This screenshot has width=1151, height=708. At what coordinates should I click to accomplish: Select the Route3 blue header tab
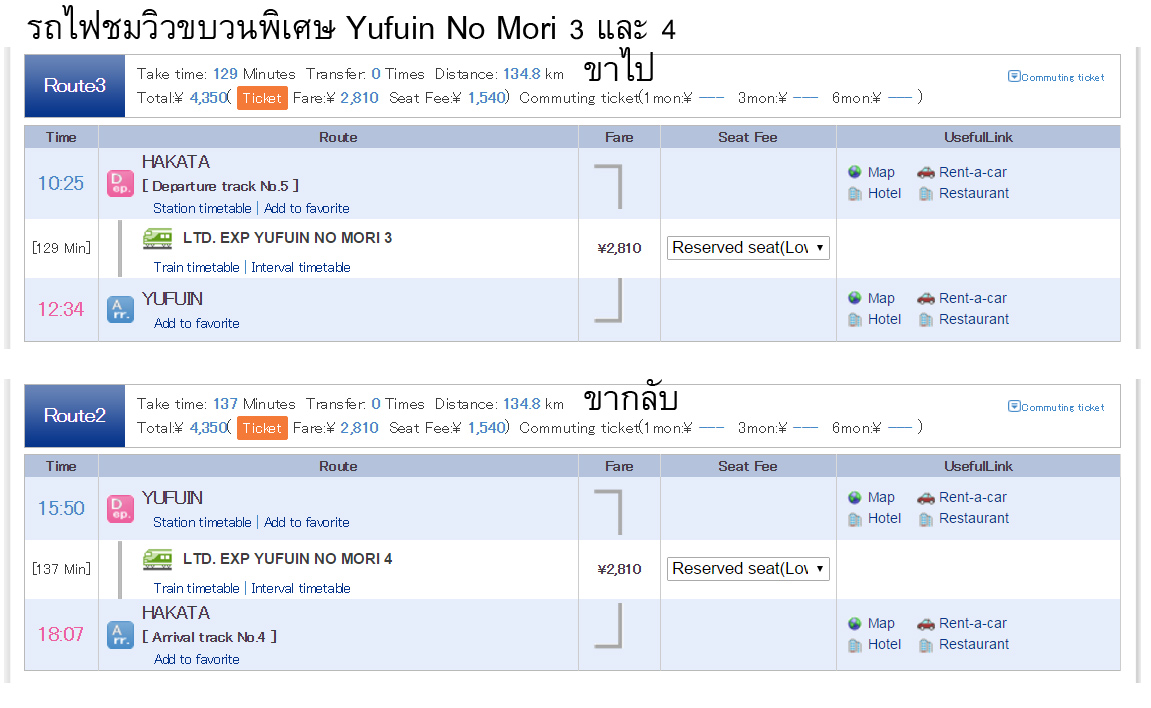(75, 86)
